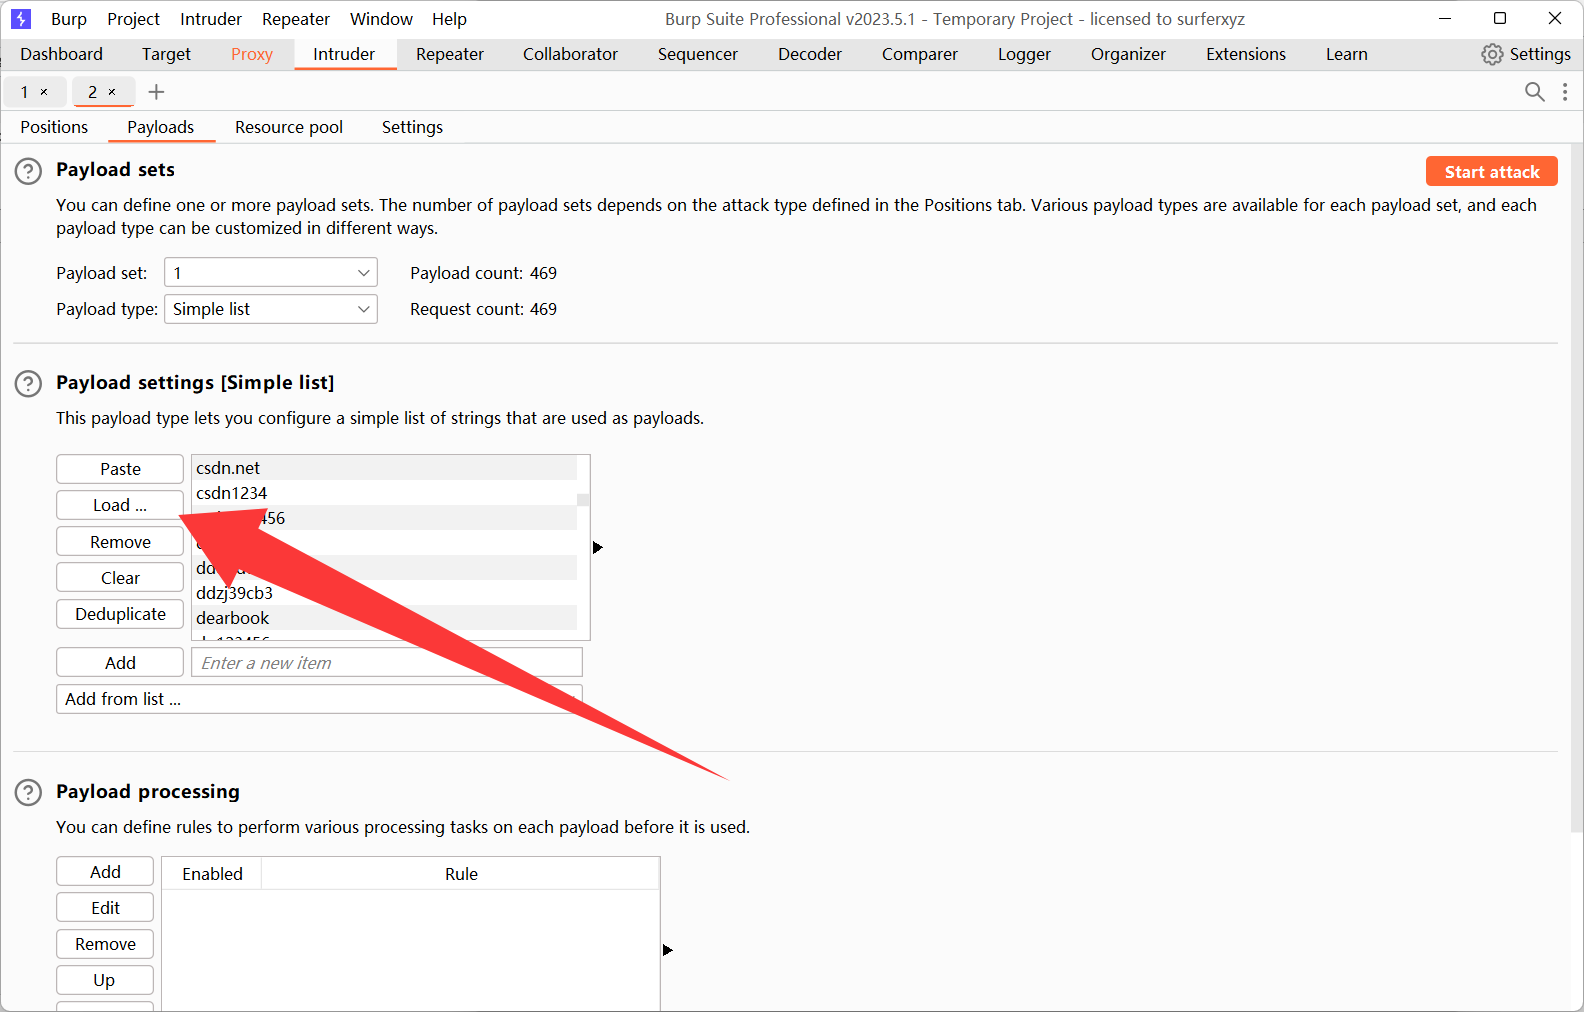1584x1012 pixels.
Task: Click the Burp Suite logo icon
Action: [x=21, y=19]
